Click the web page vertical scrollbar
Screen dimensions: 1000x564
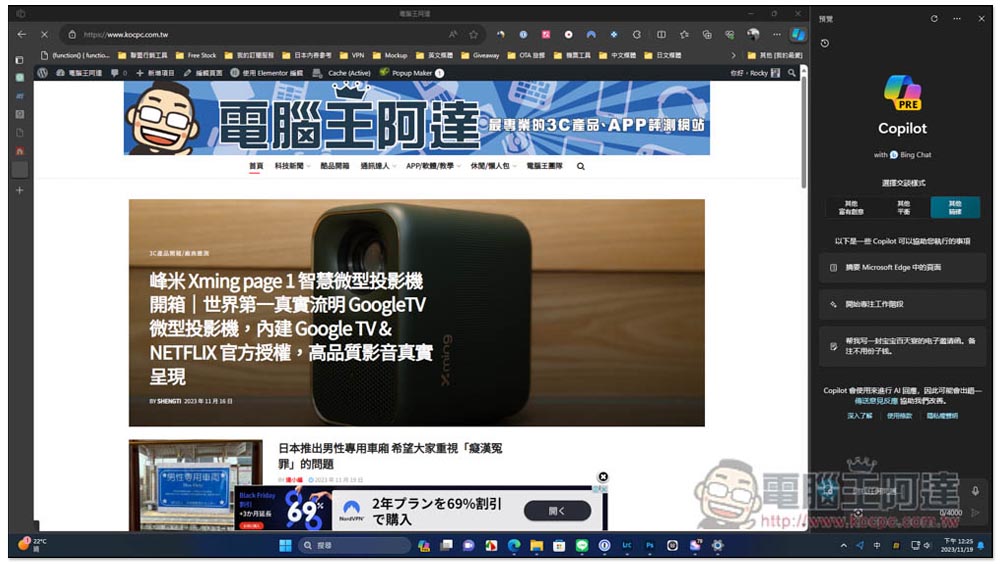[804, 134]
